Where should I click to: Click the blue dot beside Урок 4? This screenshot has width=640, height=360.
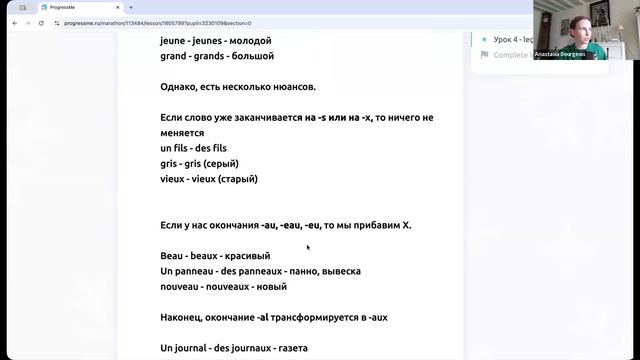pos(484,40)
